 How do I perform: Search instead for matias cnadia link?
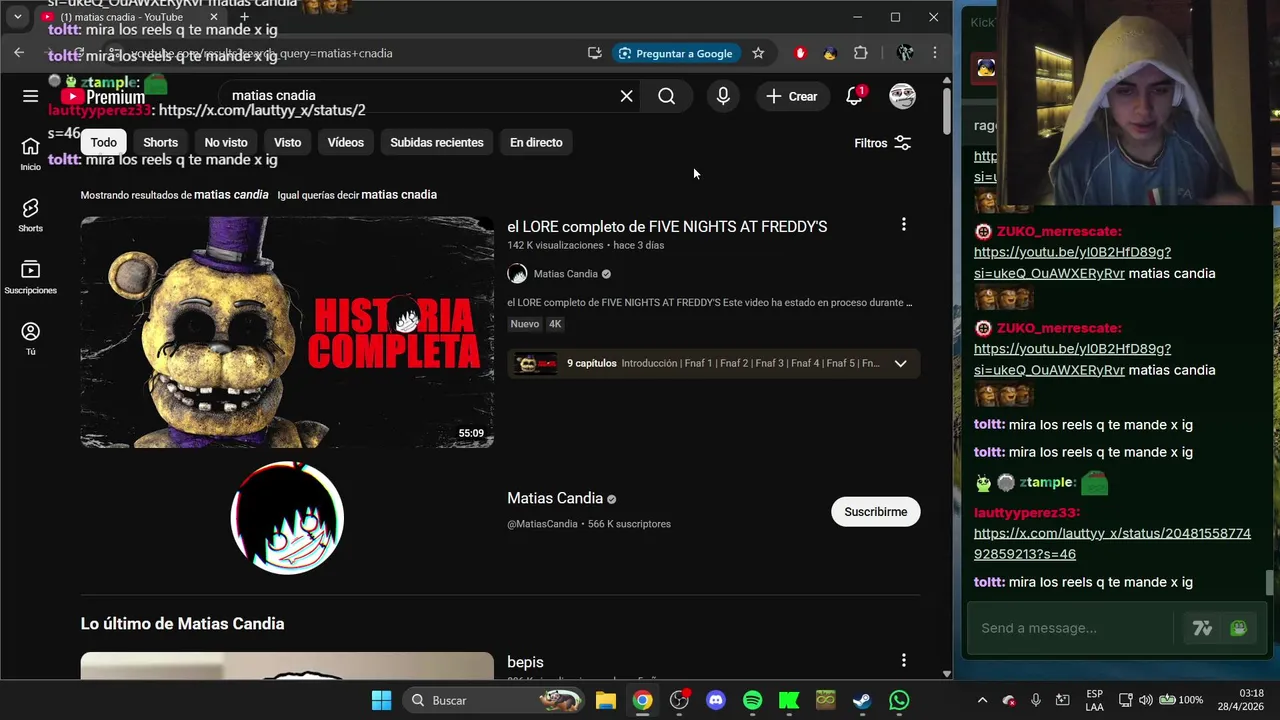[399, 195]
